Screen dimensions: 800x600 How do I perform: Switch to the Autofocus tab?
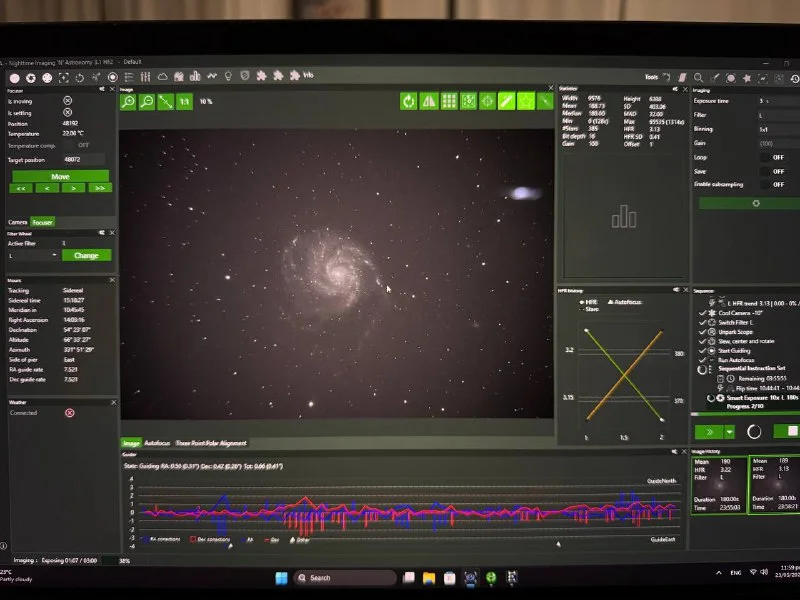click(x=157, y=443)
